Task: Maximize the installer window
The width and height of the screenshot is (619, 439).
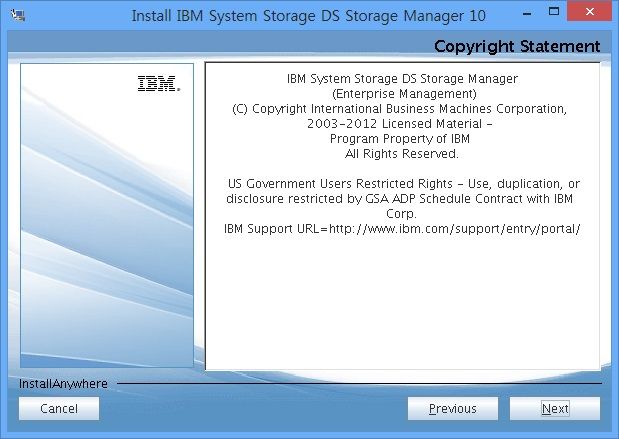Action: pos(554,12)
